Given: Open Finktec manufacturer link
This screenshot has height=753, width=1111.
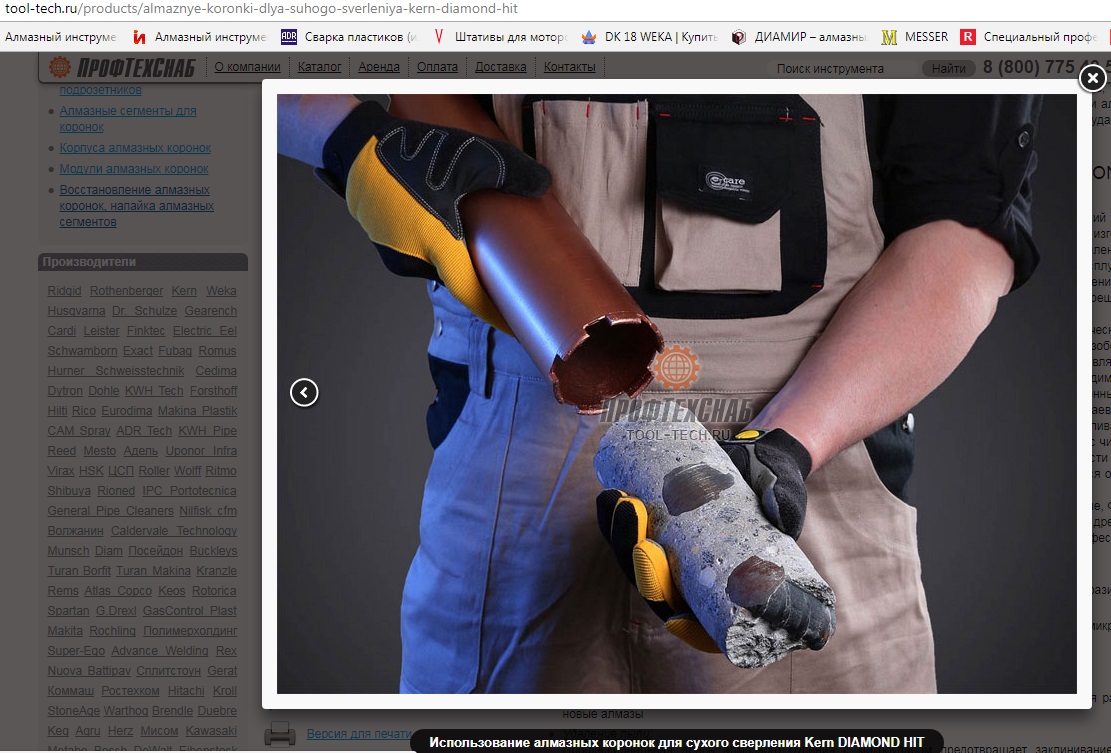Looking at the screenshot, I should [146, 331].
